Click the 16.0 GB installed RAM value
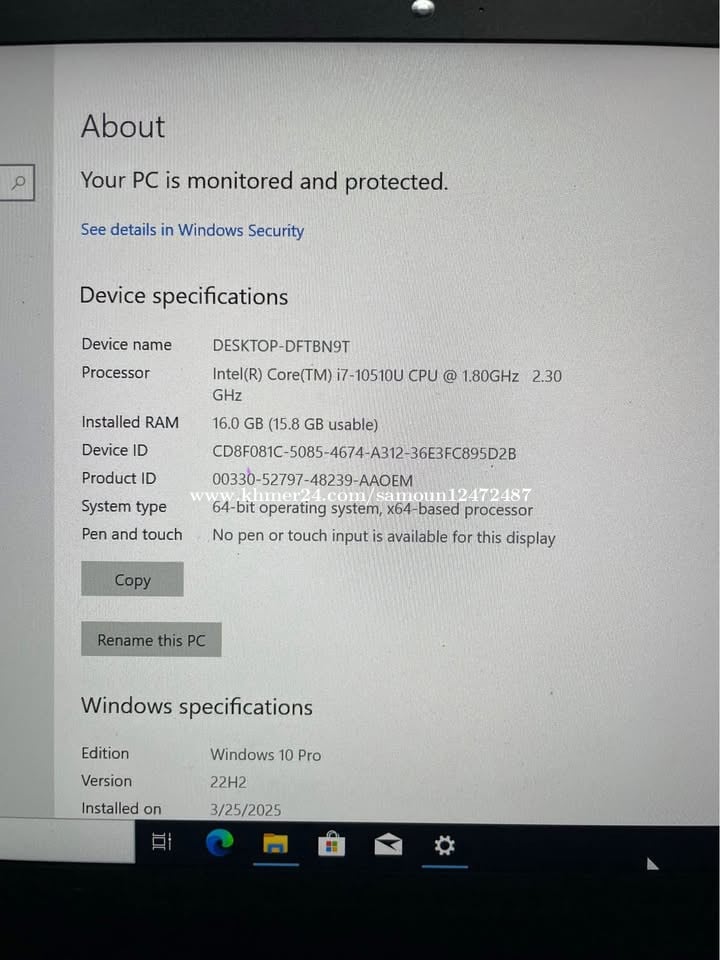Viewport: 720px width, 960px height. click(x=295, y=424)
